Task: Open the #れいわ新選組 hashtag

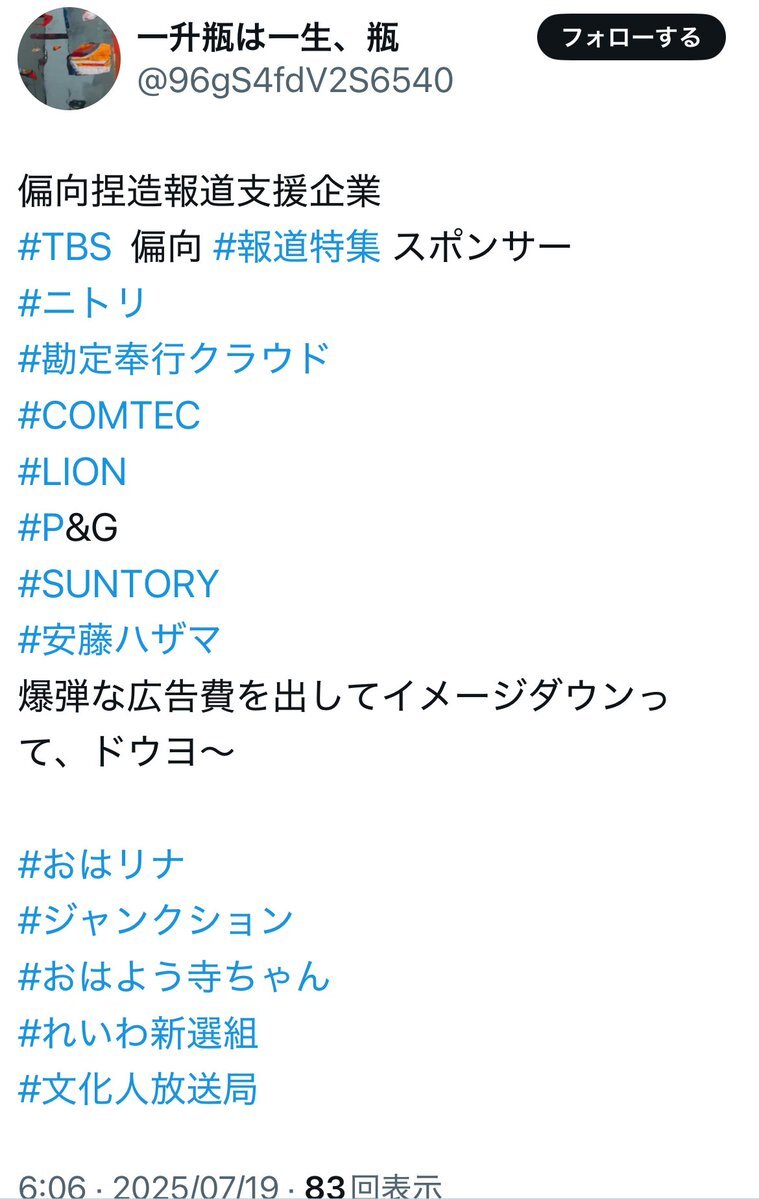Action: pyautogui.click(x=138, y=1033)
